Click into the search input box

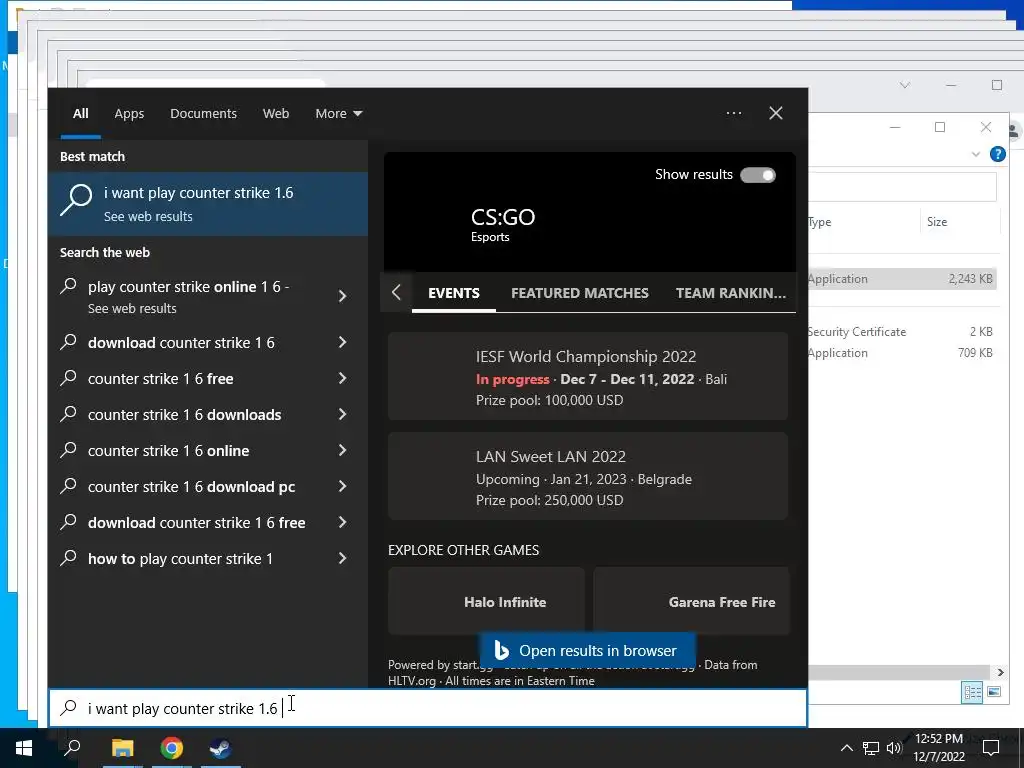428,708
